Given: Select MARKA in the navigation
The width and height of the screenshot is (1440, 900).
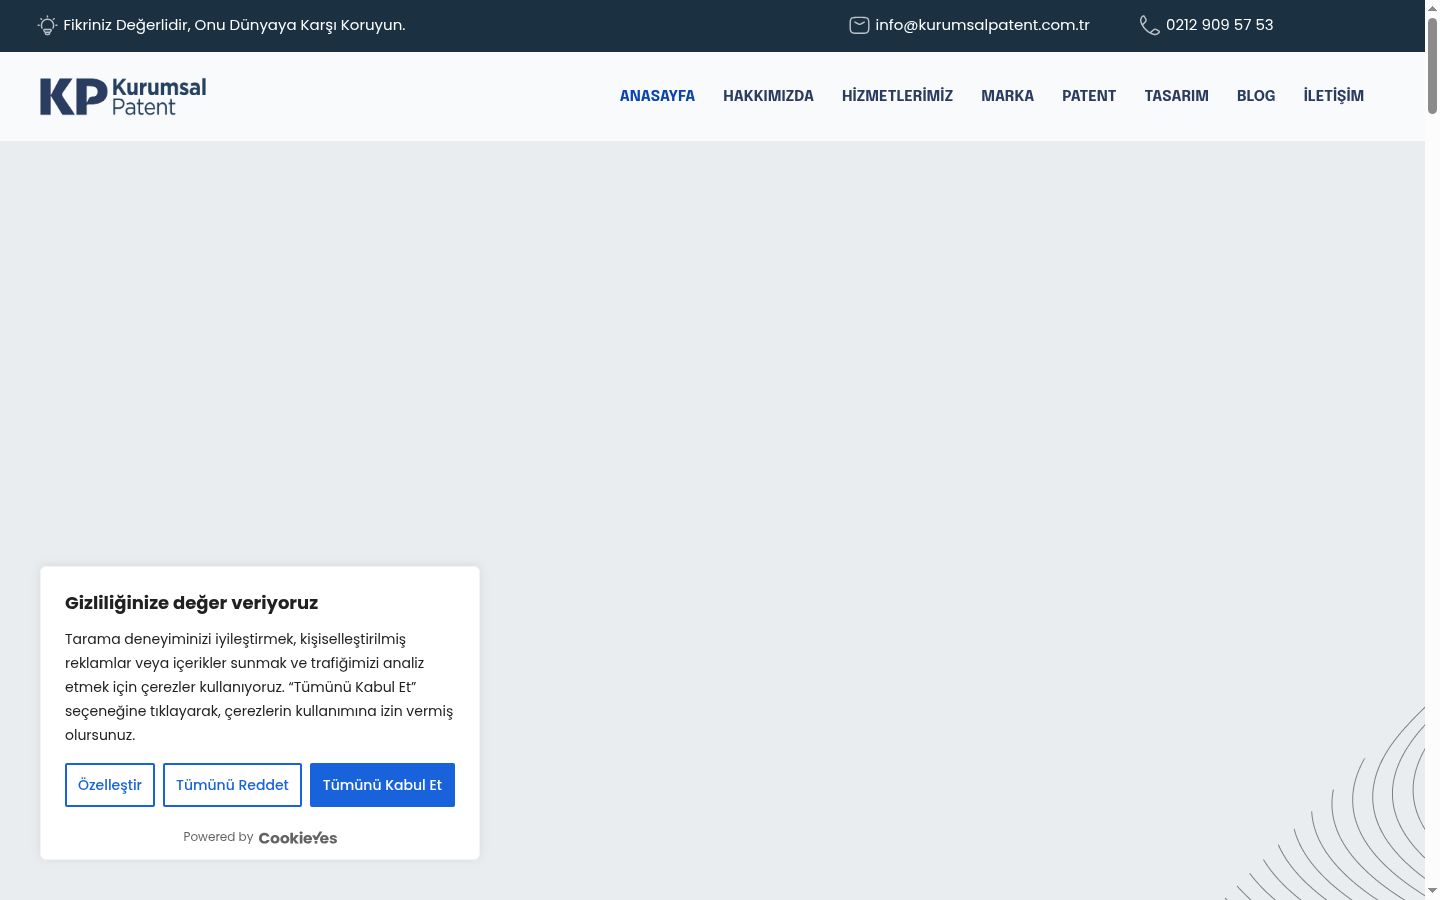Looking at the screenshot, I should 1007,96.
